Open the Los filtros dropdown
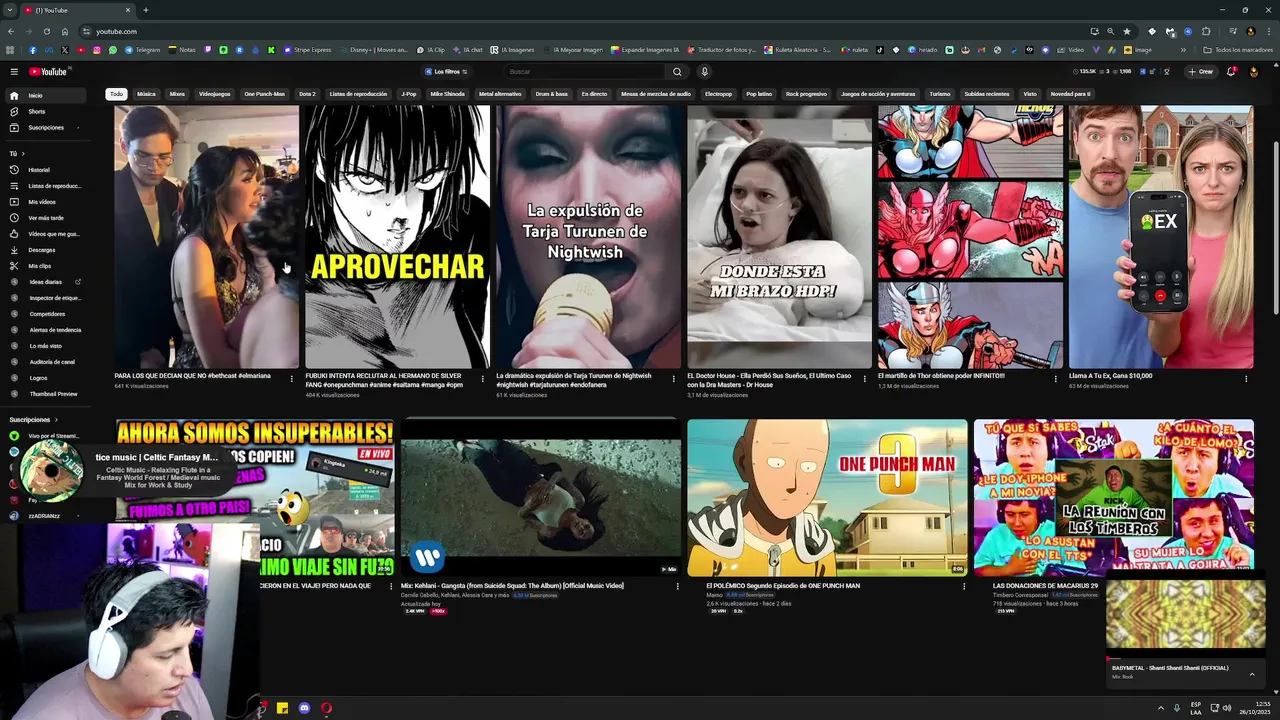1280x720 pixels. point(446,72)
